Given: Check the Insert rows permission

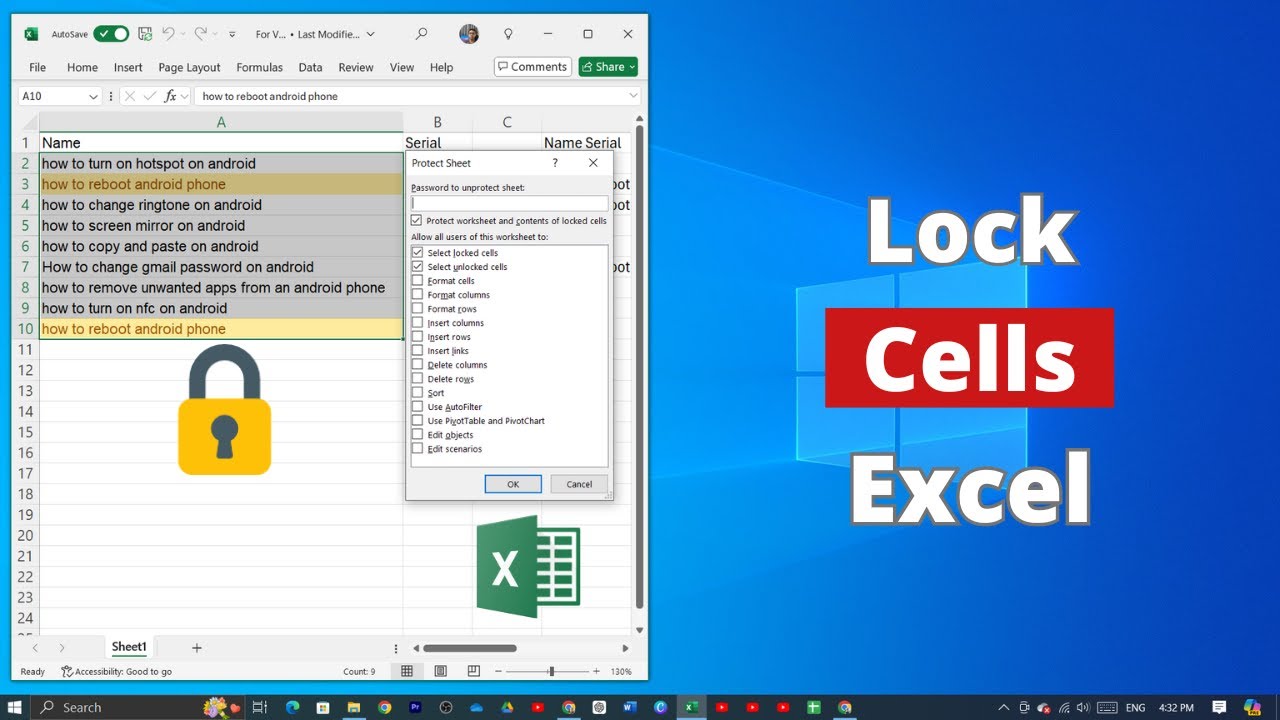Looking at the screenshot, I should [418, 337].
